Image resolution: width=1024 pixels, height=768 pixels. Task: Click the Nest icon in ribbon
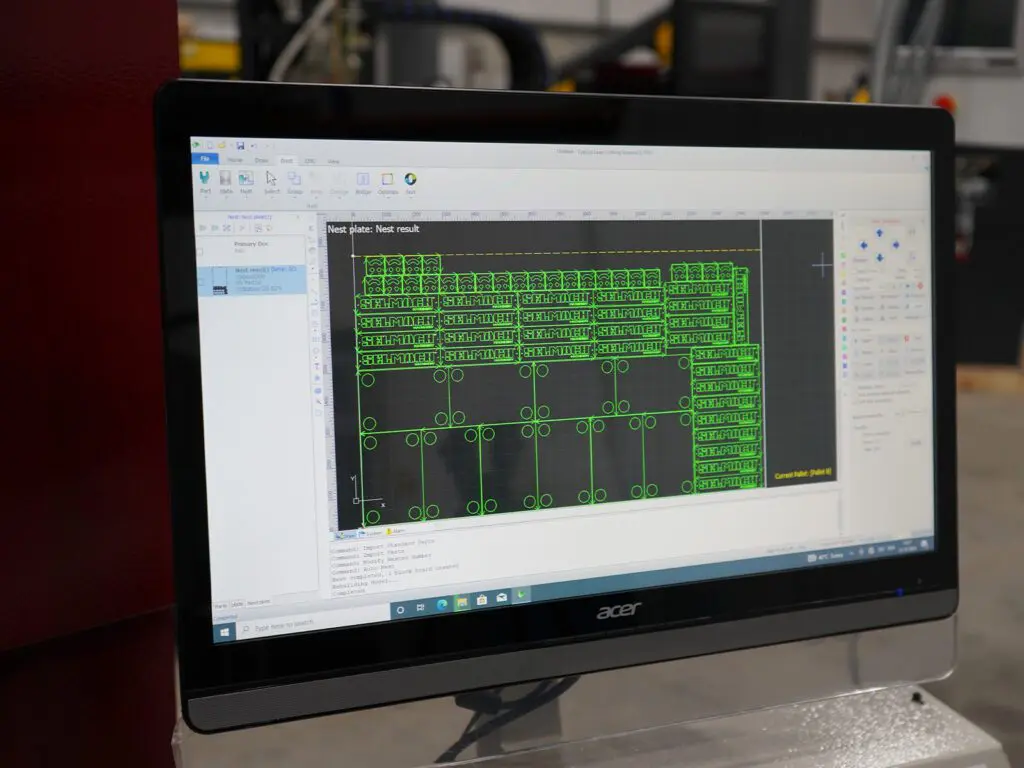pos(246,178)
